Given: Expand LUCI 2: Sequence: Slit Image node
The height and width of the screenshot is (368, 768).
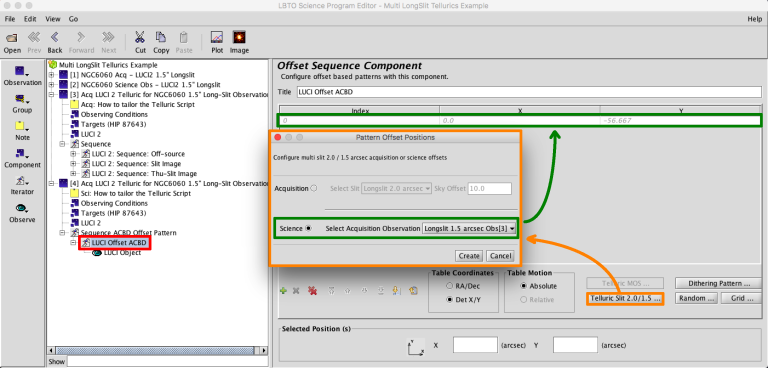Looking at the screenshot, I should tap(74, 164).
